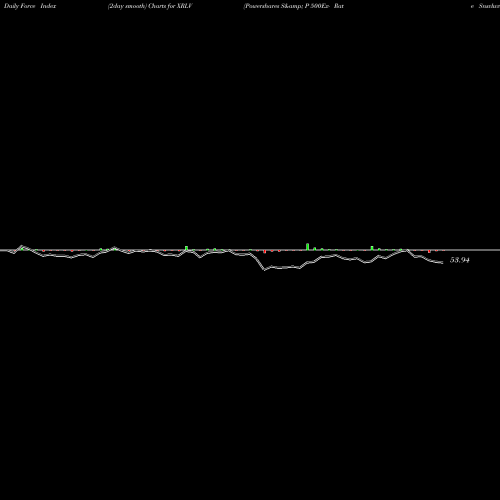Click the '(2day smooth) Charts for XRLV' text
Screen dimensions: 500x500
coord(150,6)
